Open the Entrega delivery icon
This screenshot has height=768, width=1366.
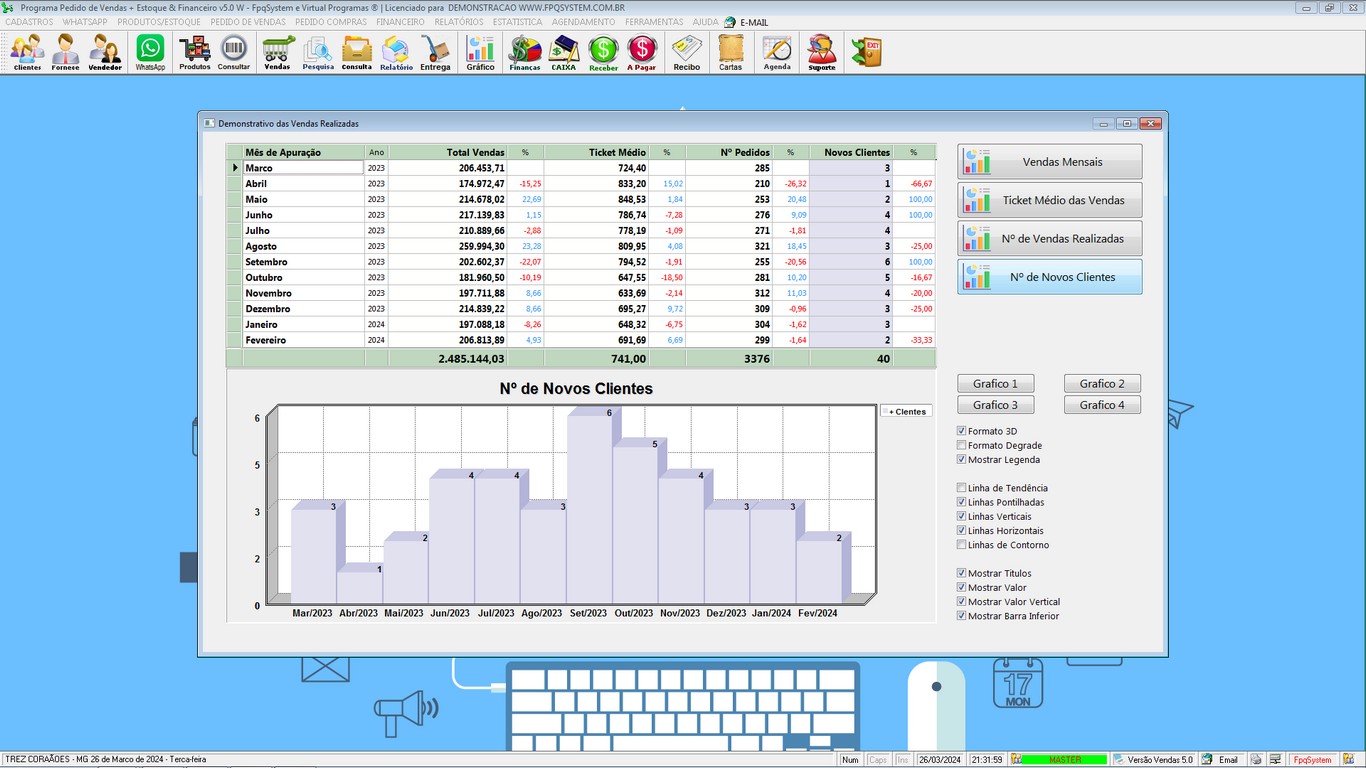click(435, 53)
